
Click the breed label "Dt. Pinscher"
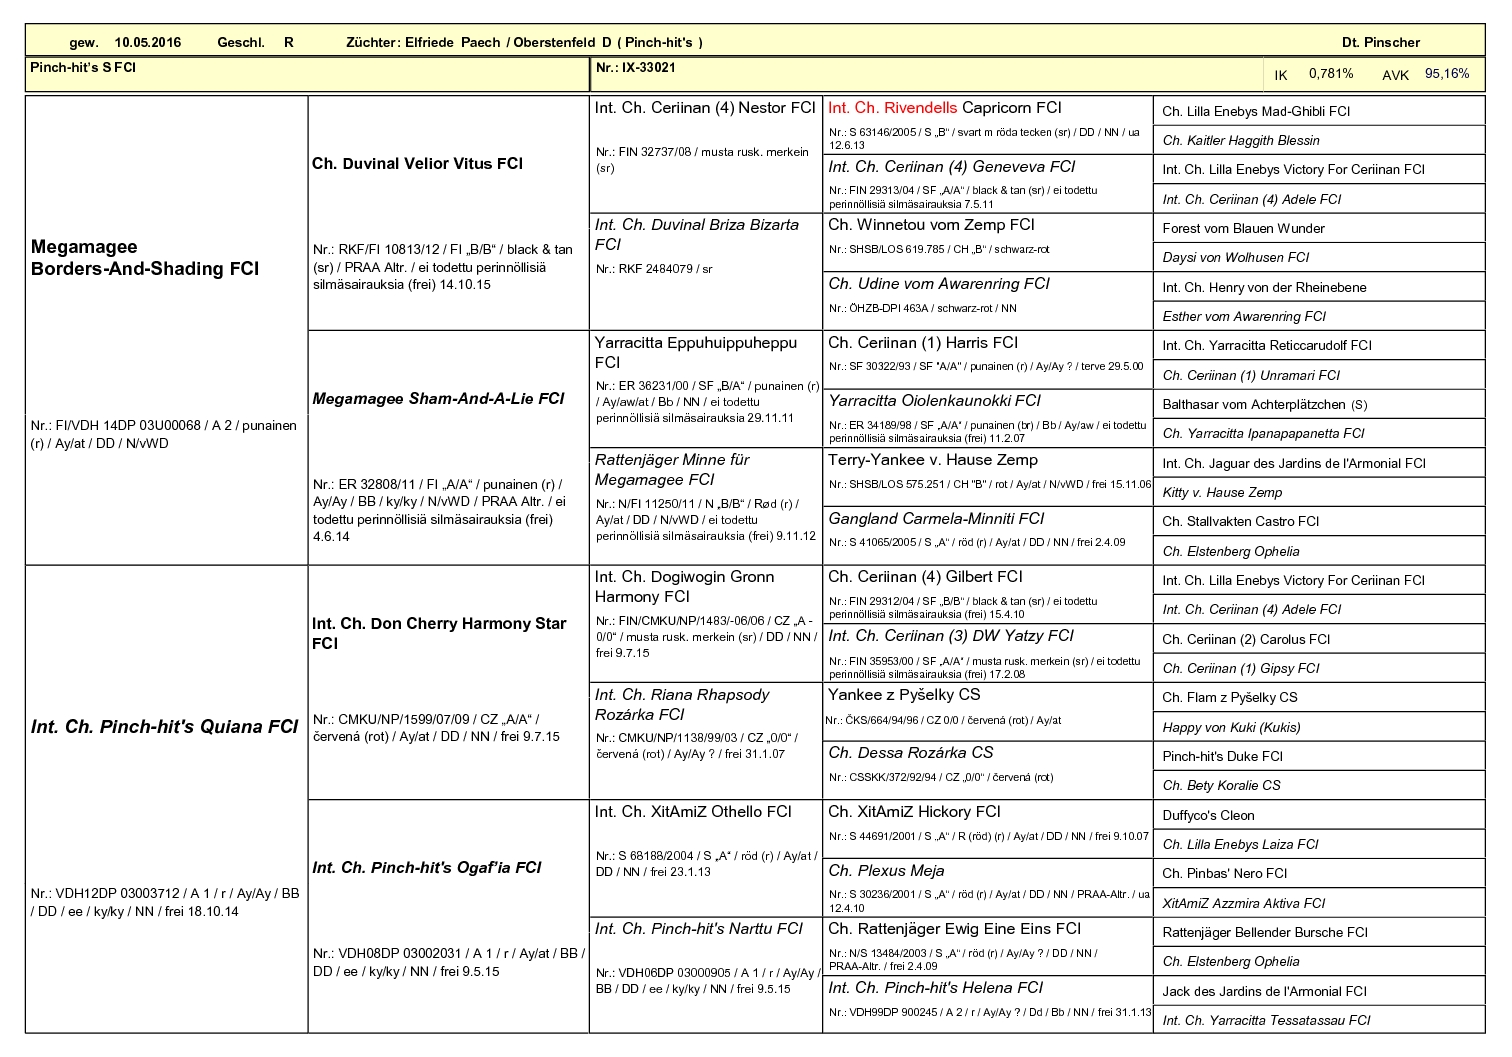click(x=1381, y=42)
